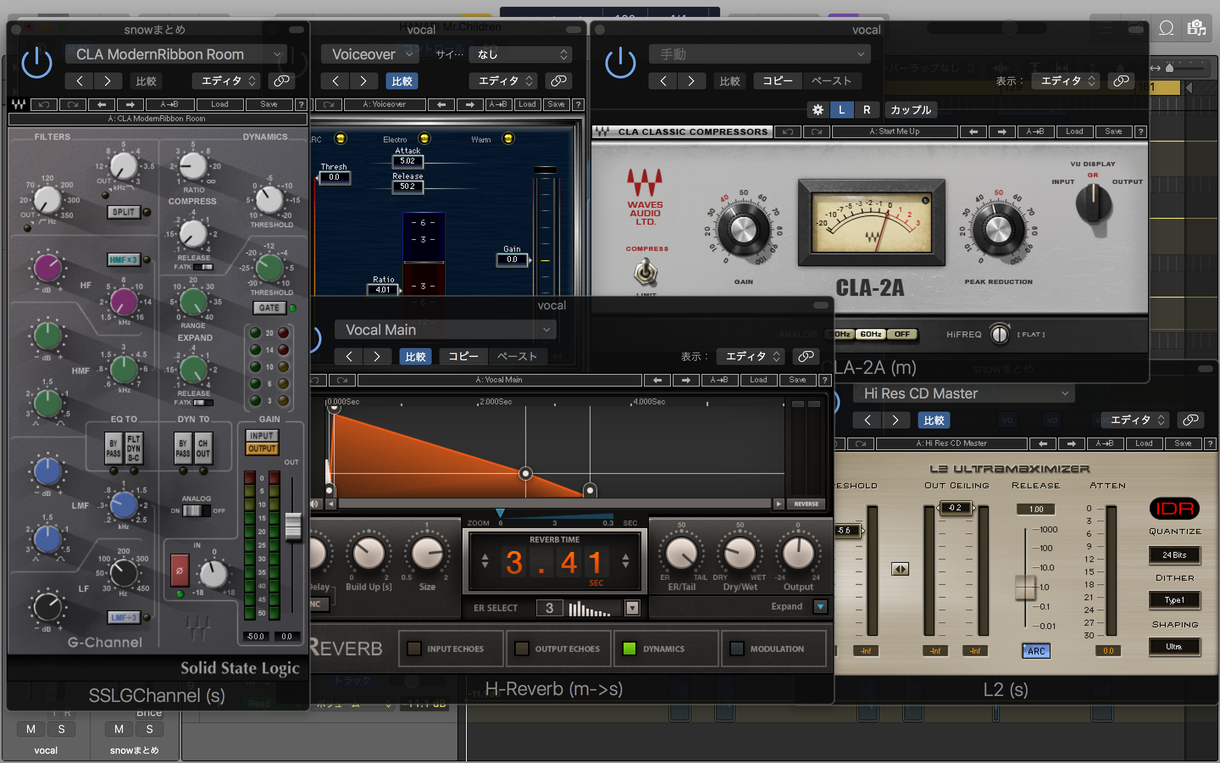Open the gear settings in the CLA-2A header
Screen dimensions: 1220x763
click(x=818, y=110)
